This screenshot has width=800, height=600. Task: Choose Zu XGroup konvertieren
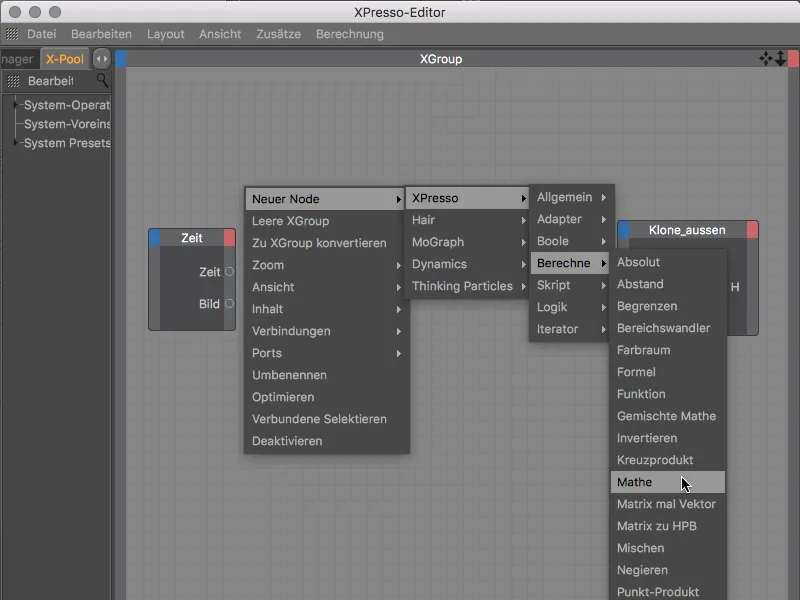tap(327, 243)
